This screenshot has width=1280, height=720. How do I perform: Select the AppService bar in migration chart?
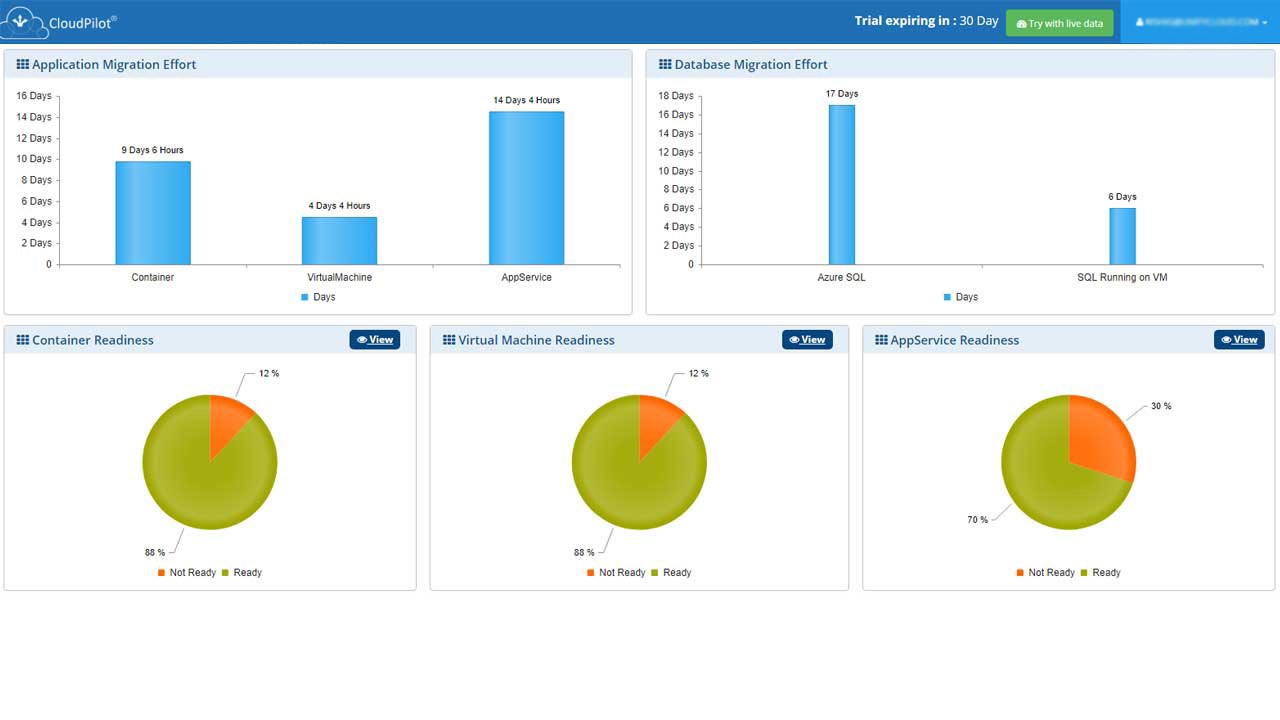(526, 188)
